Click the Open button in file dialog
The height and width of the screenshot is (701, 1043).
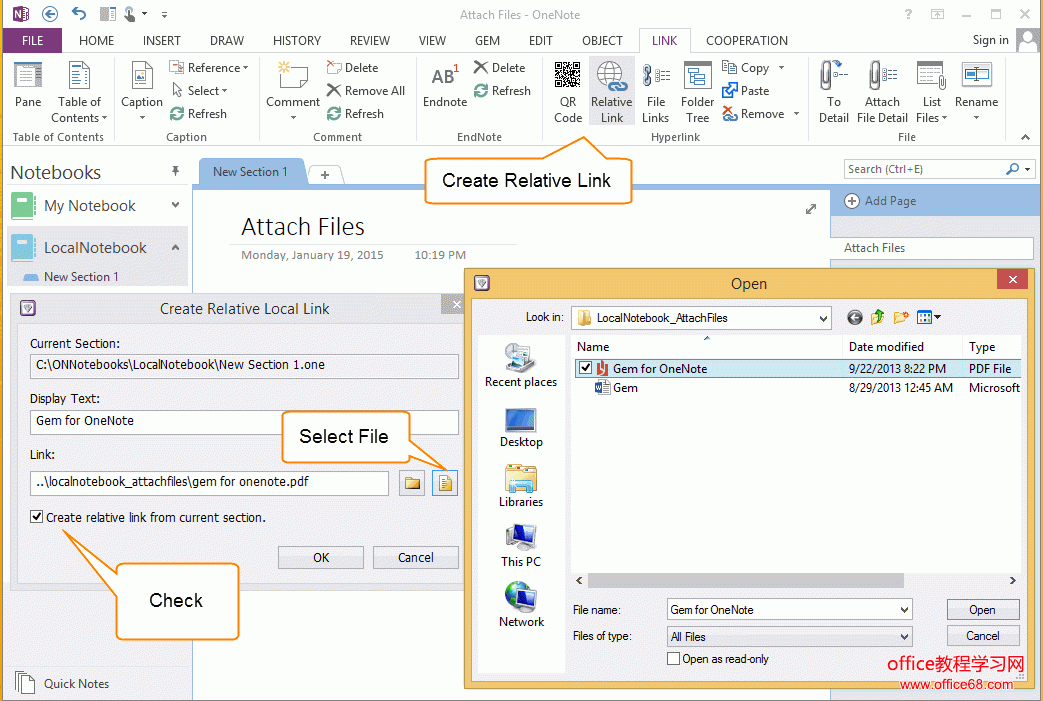982,610
